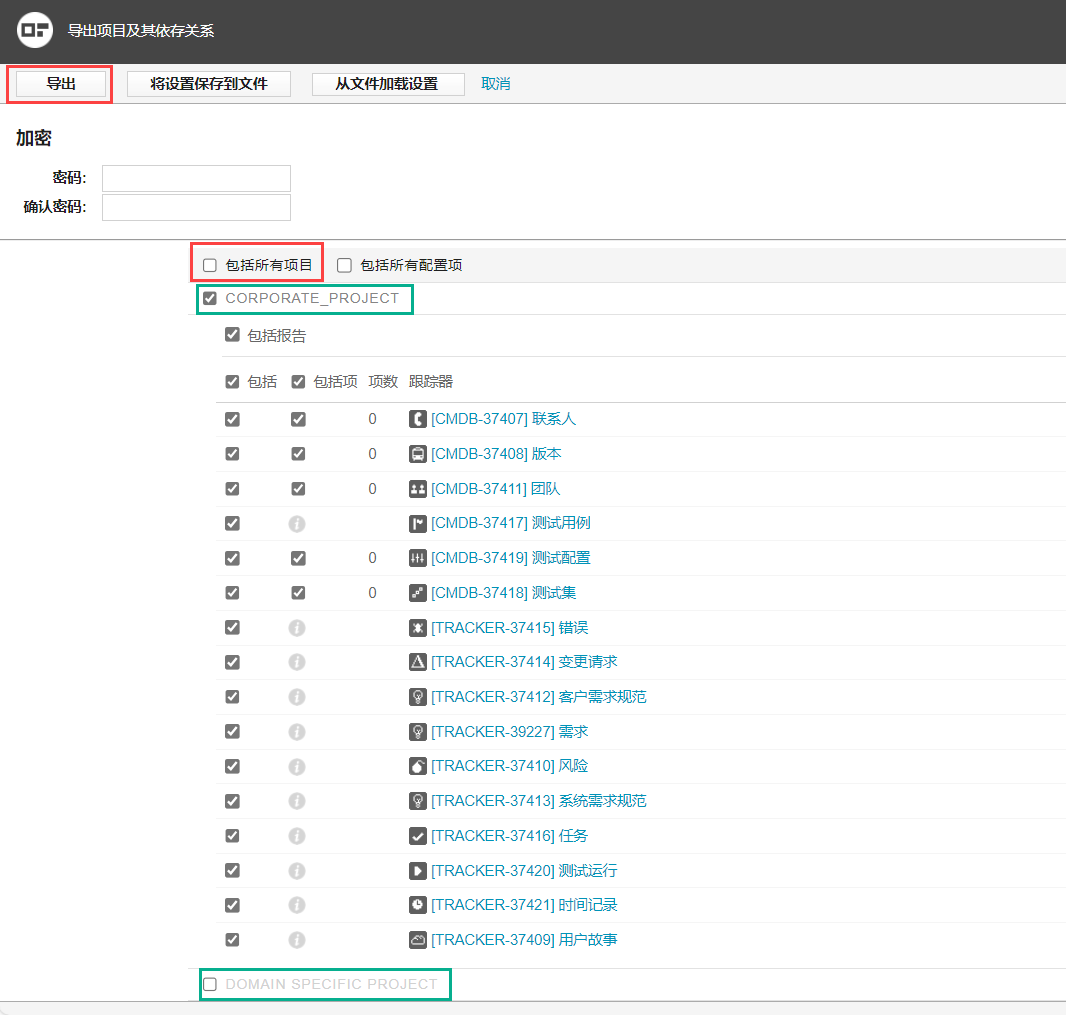The height and width of the screenshot is (1015, 1066).
Task: Click the 系统需求规范 lightbulb icon
Action: 417,801
